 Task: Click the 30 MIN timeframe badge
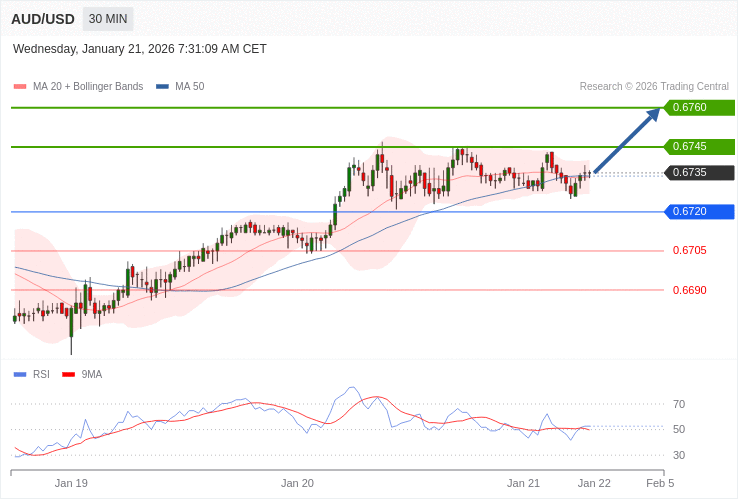108,19
